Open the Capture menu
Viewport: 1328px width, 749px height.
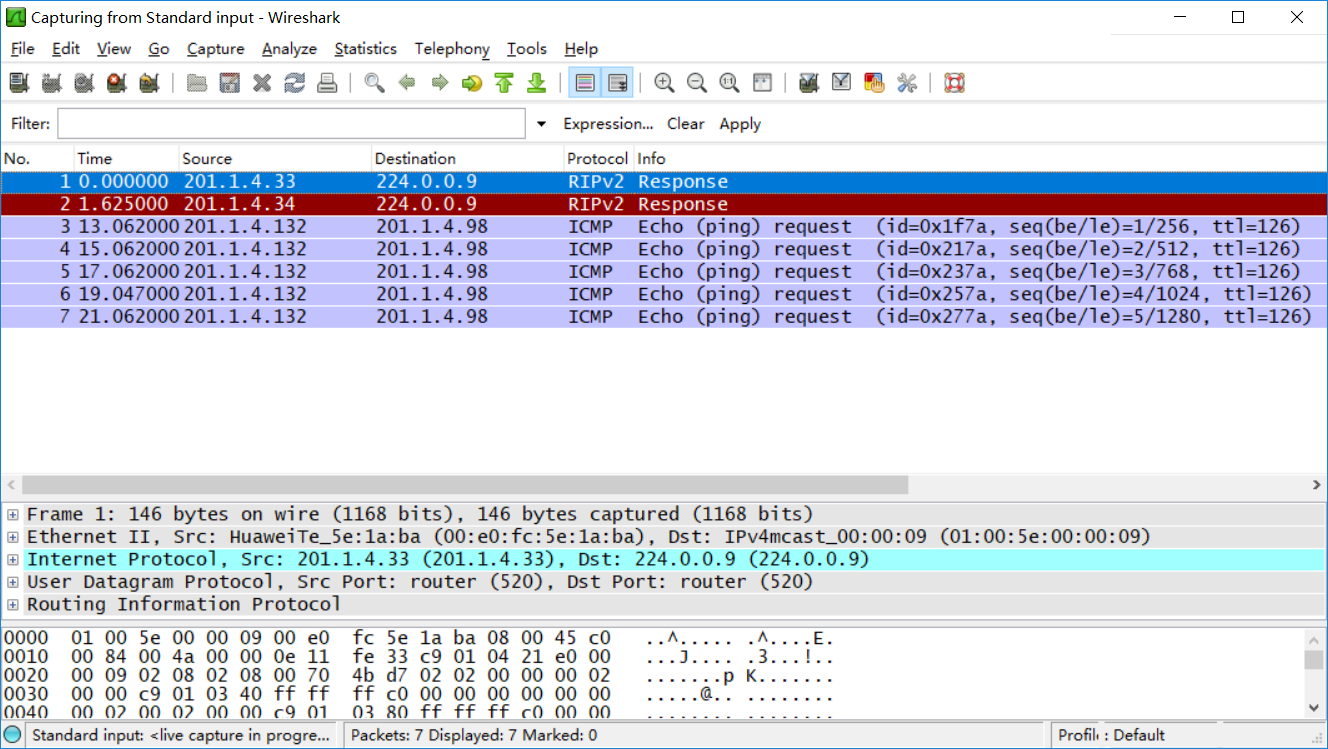click(x=215, y=48)
